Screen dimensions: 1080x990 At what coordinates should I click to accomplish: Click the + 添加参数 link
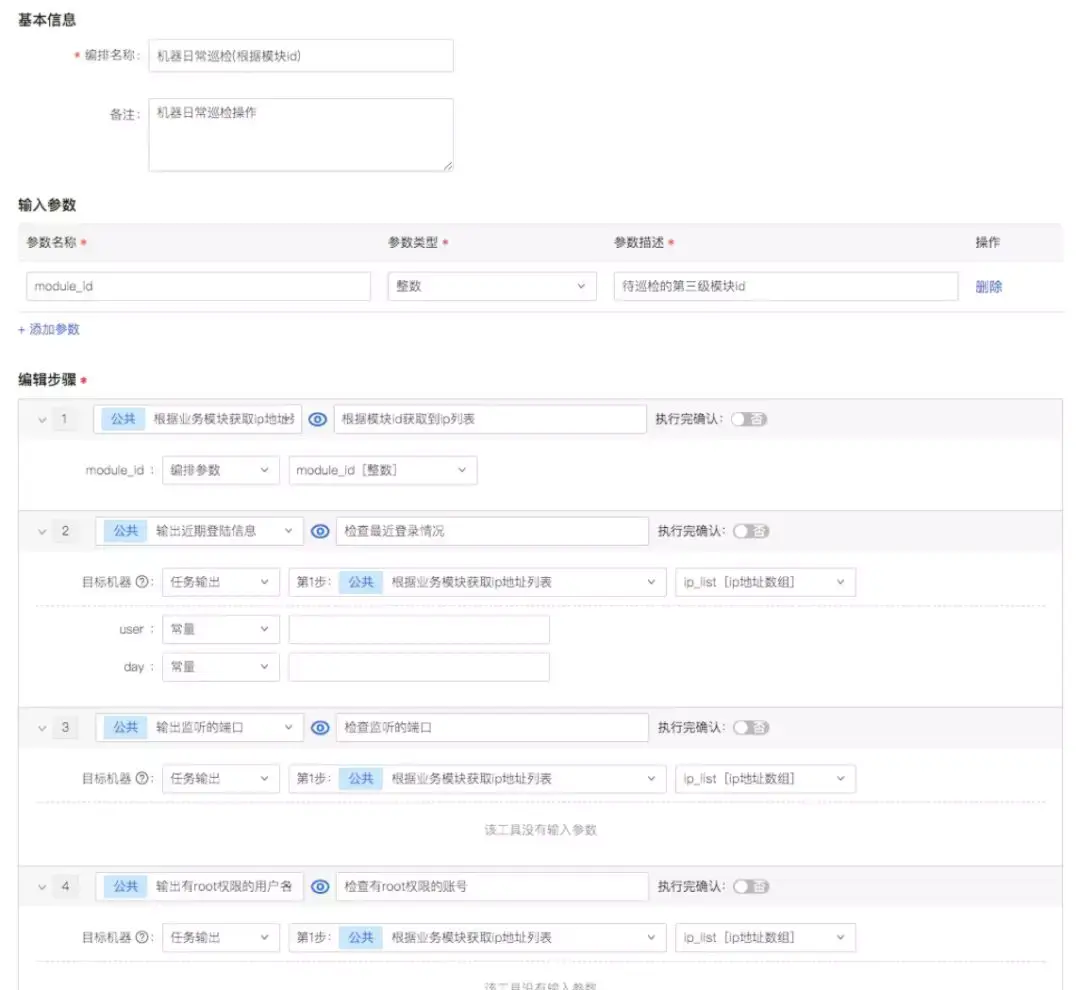(49, 329)
